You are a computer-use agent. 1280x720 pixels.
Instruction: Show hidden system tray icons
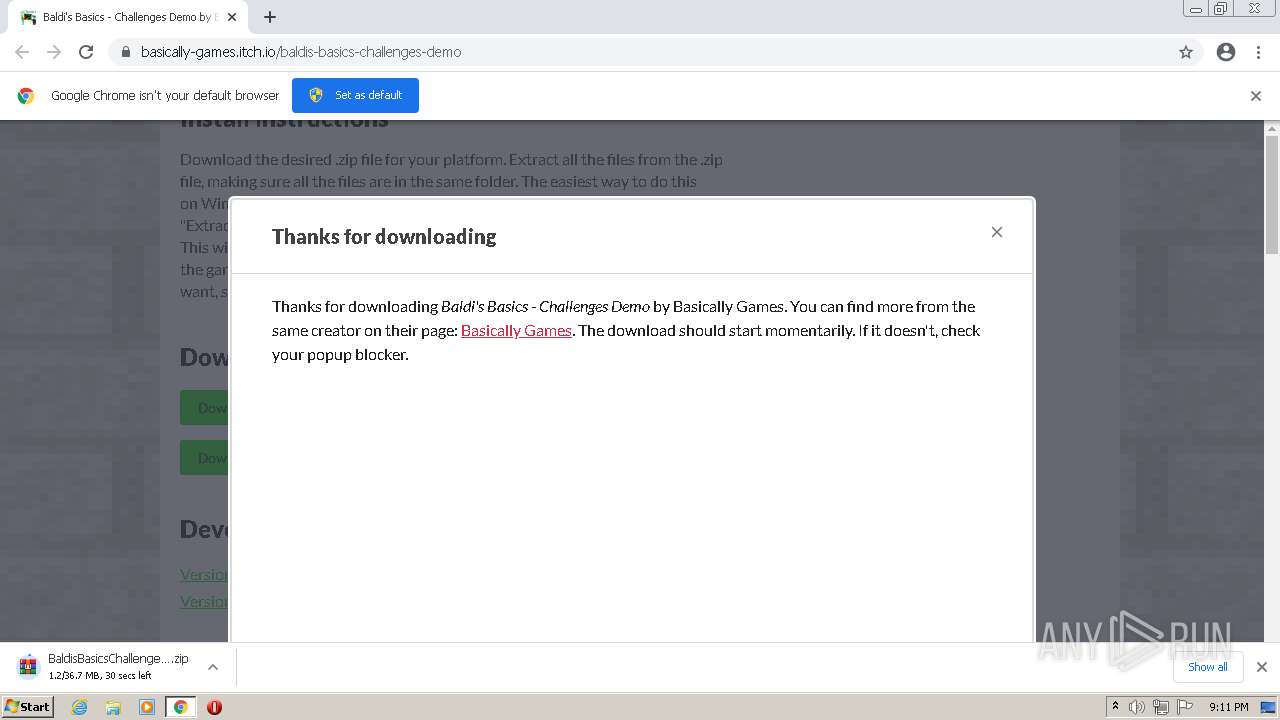click(x=1115, y=707)
